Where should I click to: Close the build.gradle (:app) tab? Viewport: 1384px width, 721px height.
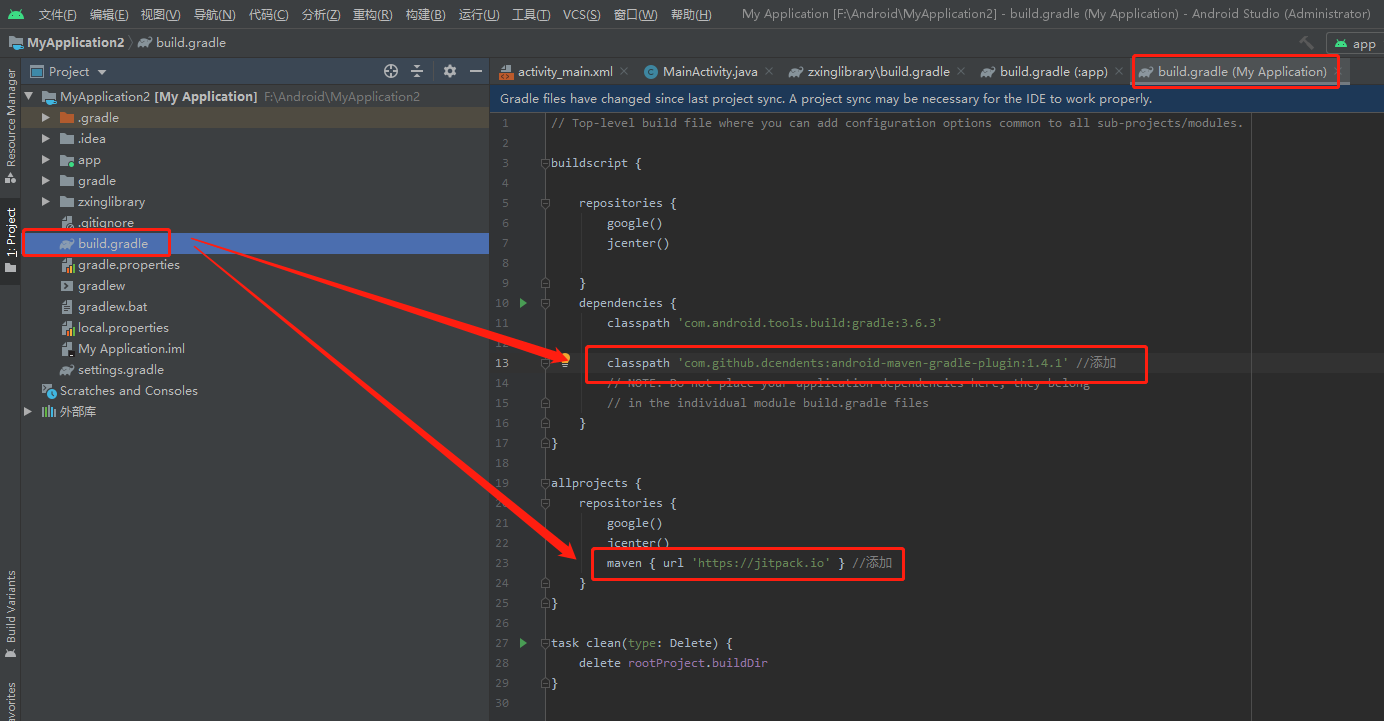pos(1118,71)
